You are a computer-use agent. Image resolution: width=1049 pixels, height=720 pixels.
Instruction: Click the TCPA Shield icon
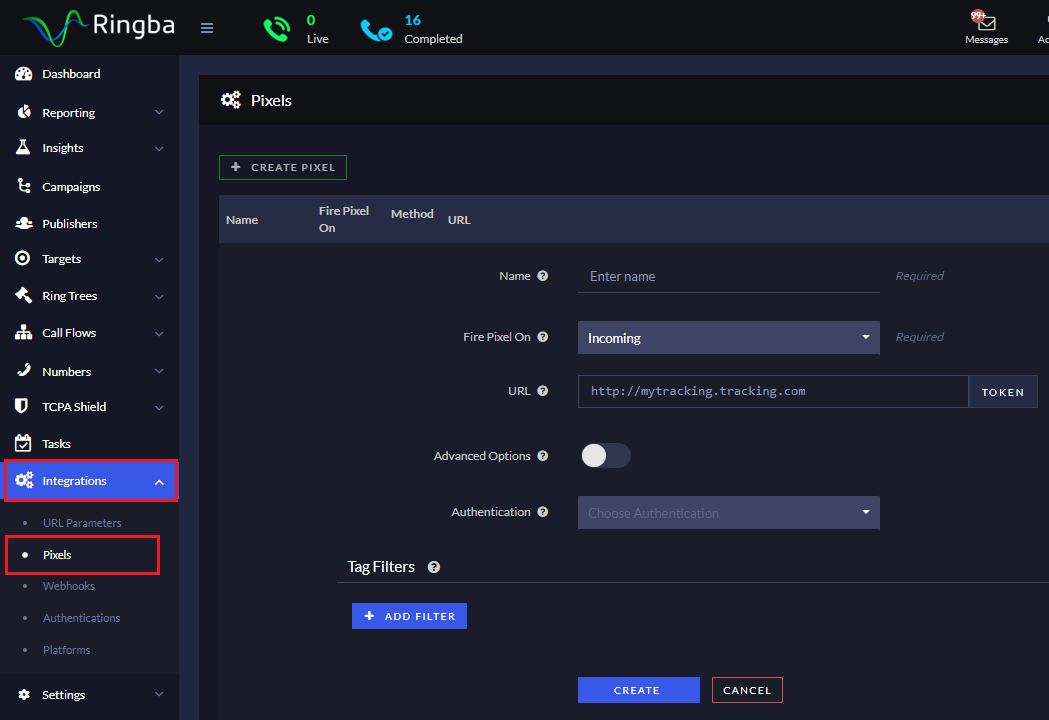tap(21, 406)
